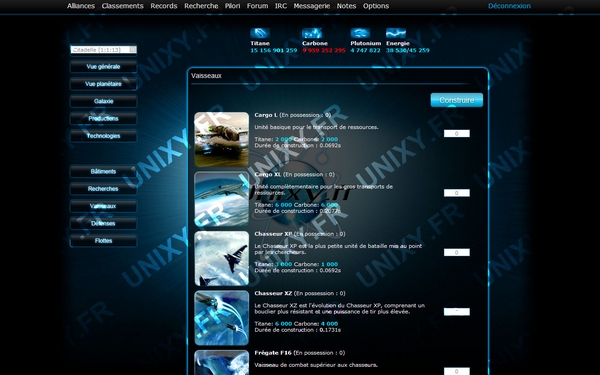Go to Messagerie in top menu
The width and height of the screenshot is (600, 375).
coord(311,6)
